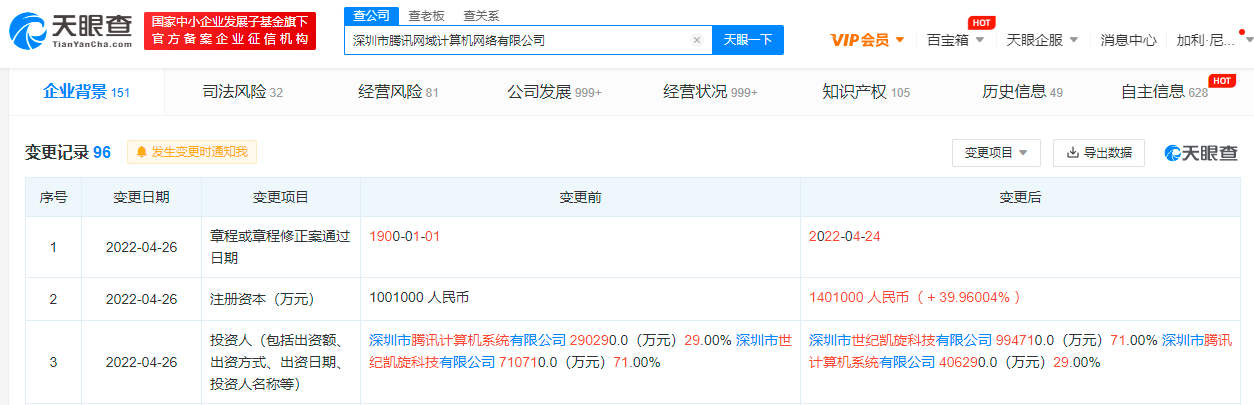Click the 1001000 人民币 value
Viewport: 1254px width, 405px height.
point(420,298)
